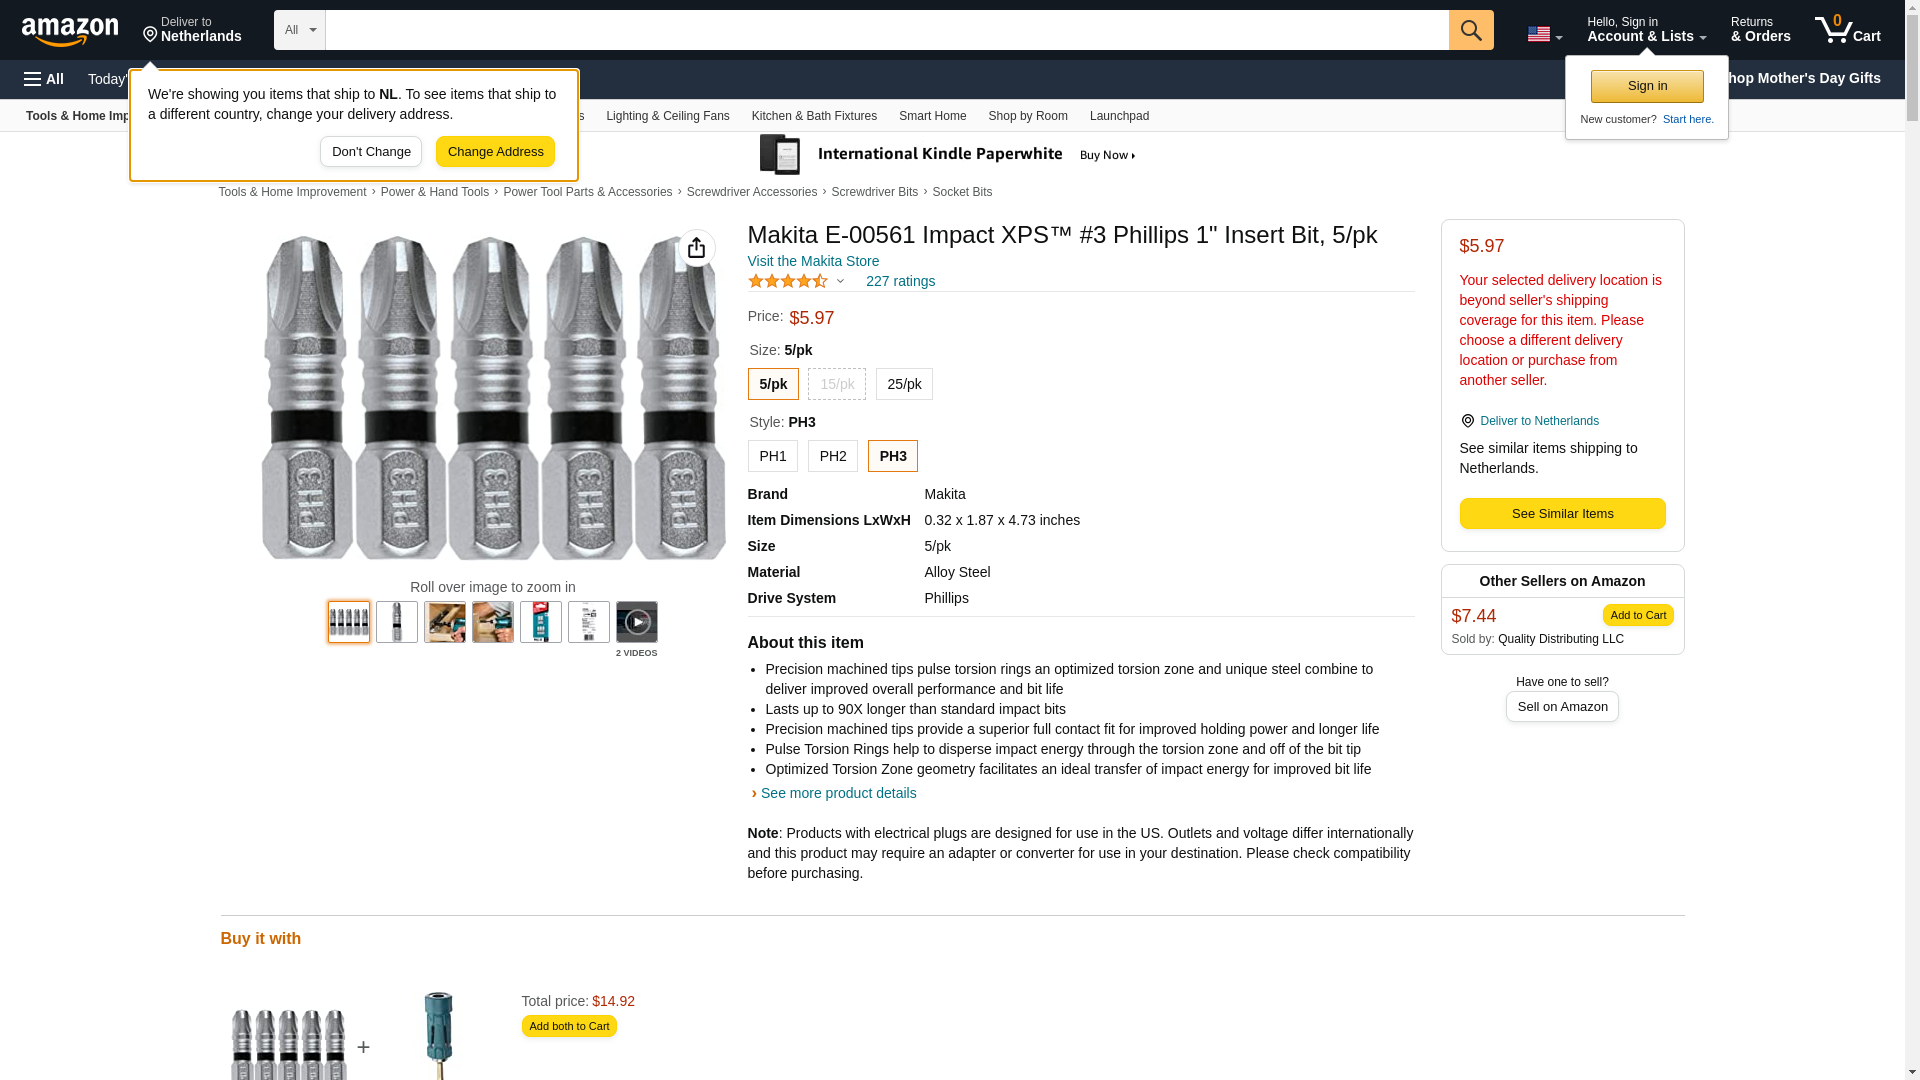Click the share icon on product image

(x=697, y=248)
